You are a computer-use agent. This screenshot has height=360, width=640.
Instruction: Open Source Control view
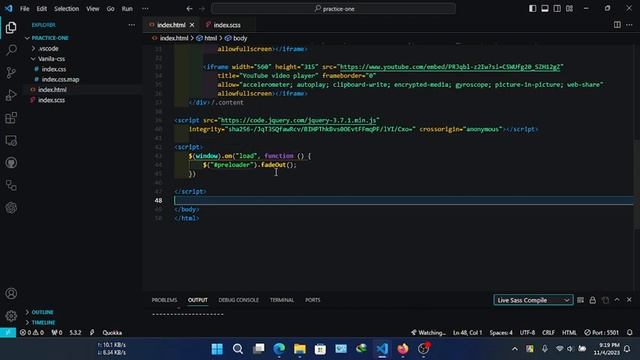11,73
